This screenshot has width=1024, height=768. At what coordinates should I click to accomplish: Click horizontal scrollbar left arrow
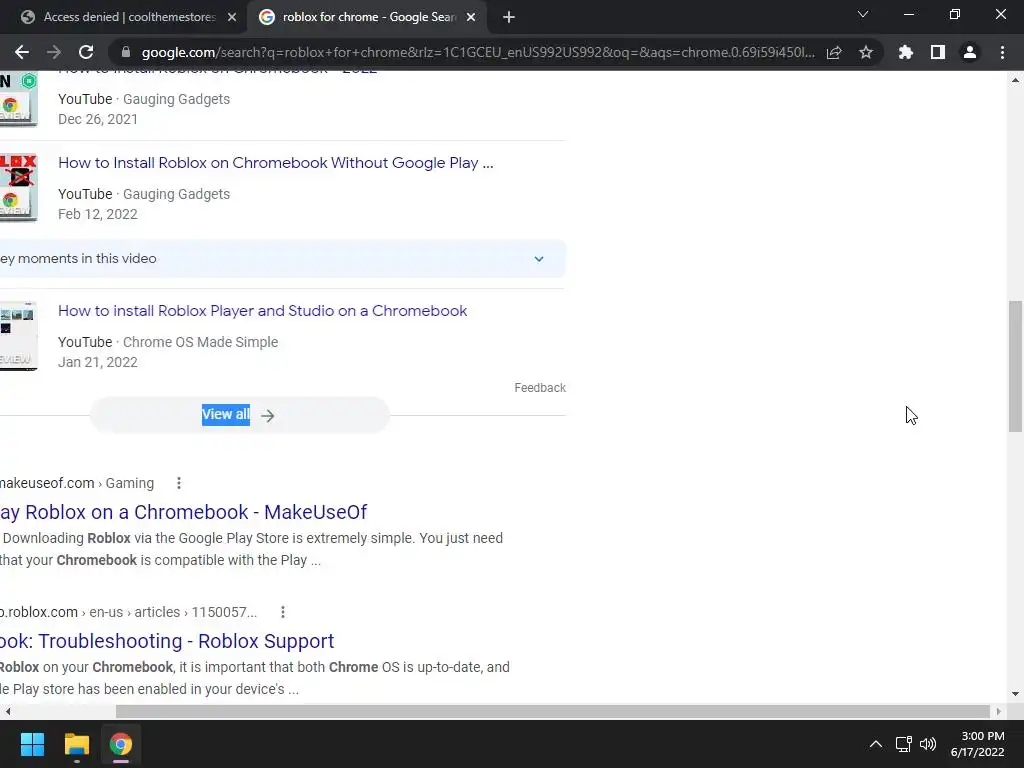click(x=7, y=711)
